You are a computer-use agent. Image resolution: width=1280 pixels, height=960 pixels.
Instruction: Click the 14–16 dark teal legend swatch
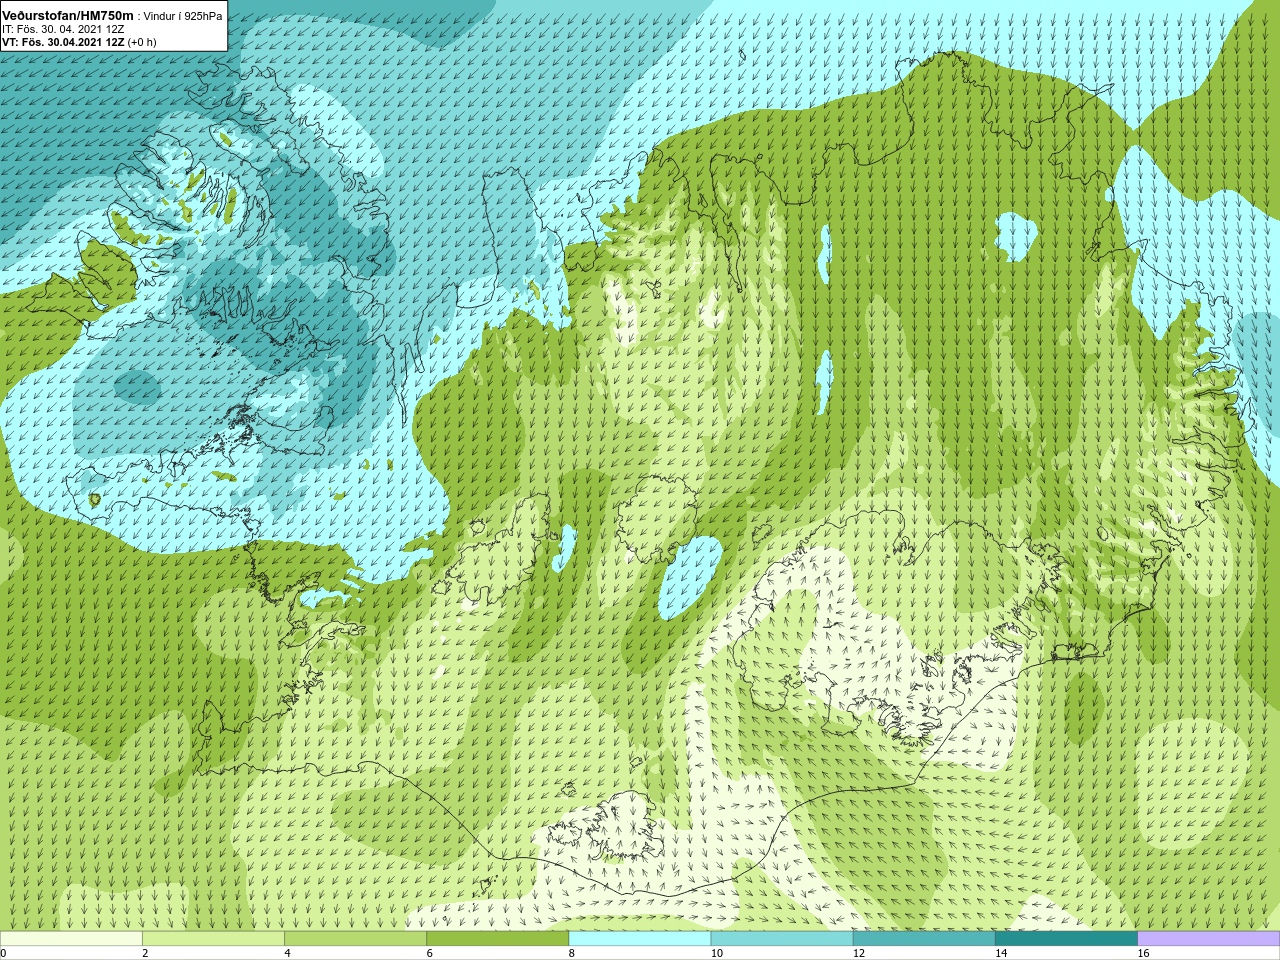click(1066, 939)
